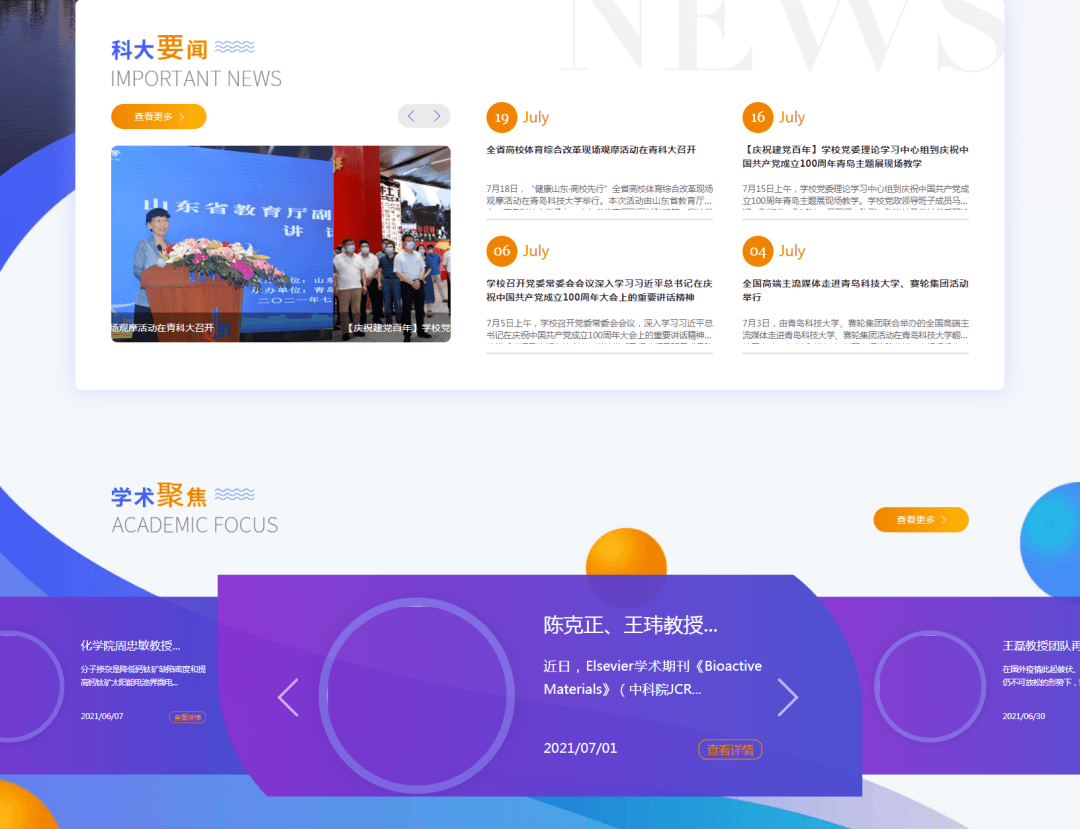Click summary text starting 7月15日上午

855,195
